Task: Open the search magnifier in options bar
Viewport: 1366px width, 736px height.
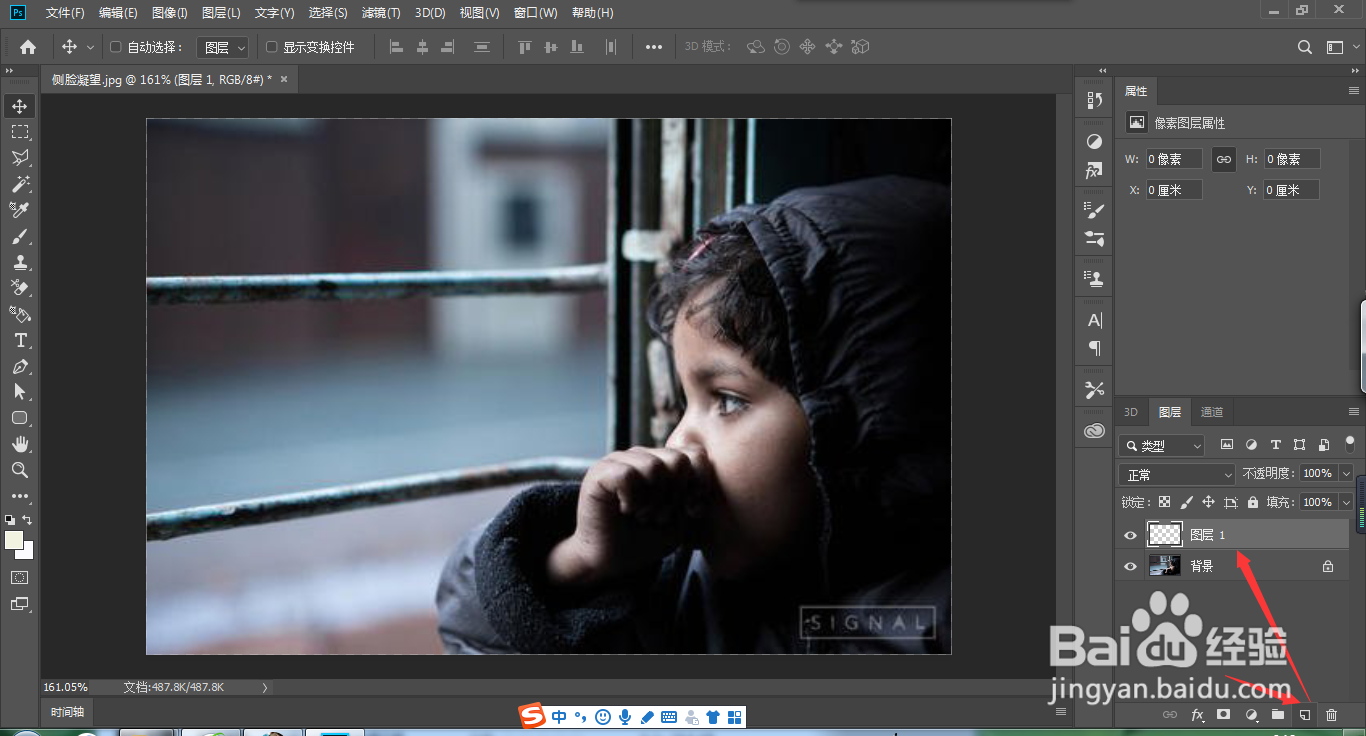Action: 1305,47
